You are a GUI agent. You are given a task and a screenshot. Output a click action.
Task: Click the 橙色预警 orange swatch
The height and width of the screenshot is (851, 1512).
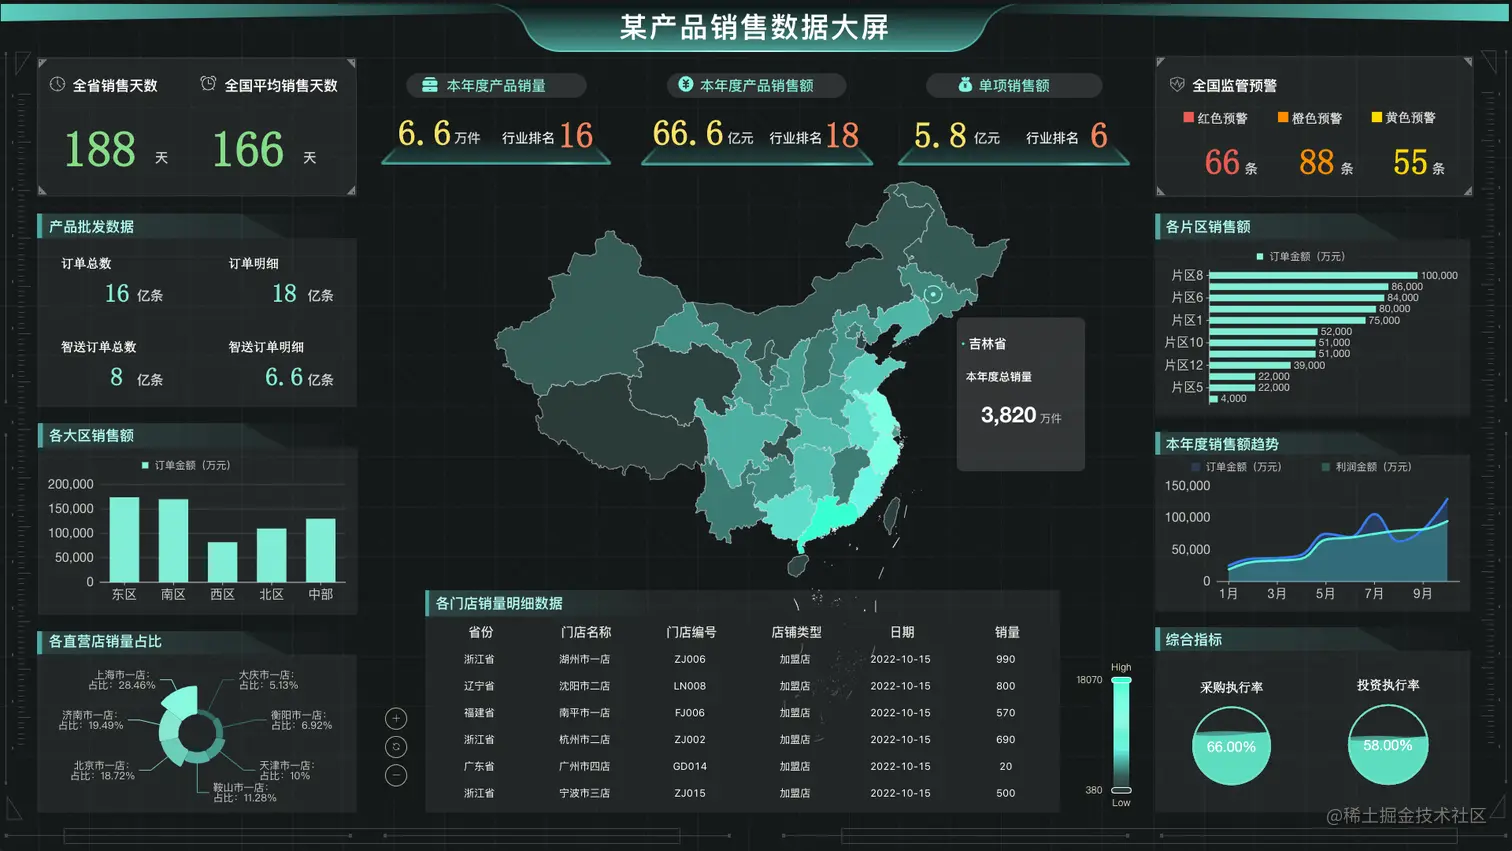click(x=1283, y=118)
